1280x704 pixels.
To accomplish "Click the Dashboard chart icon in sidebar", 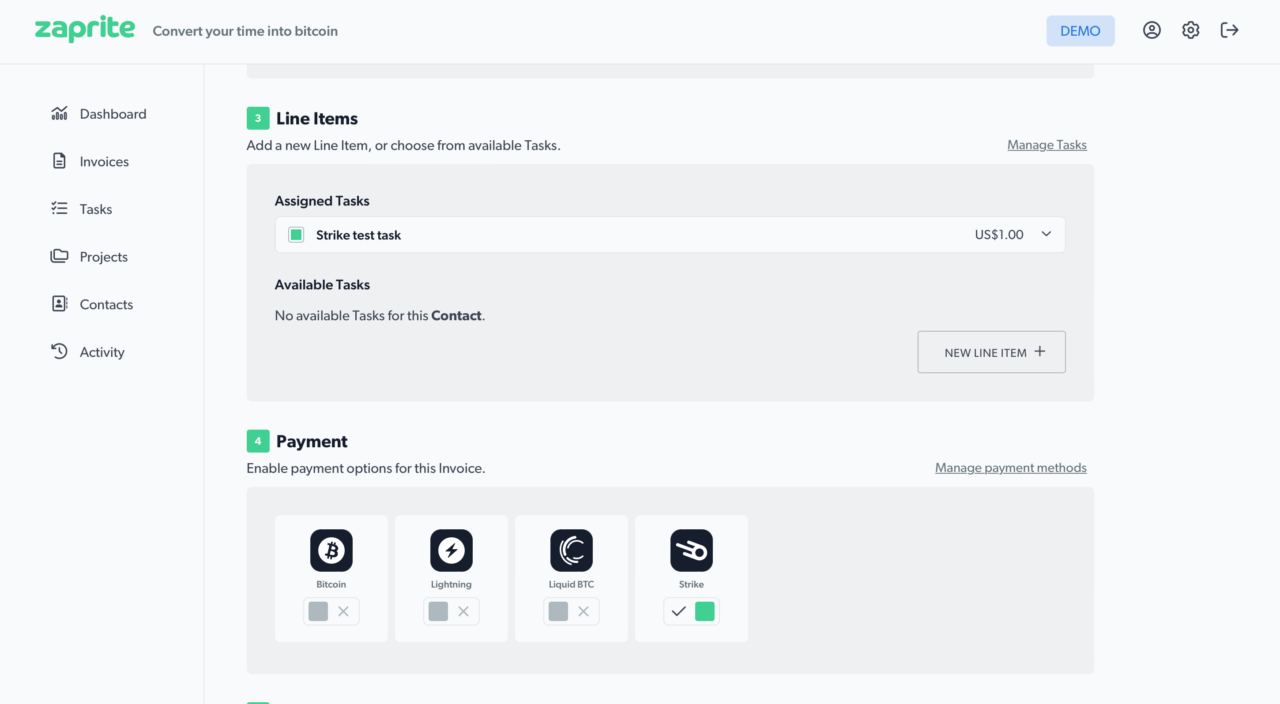I will click(x=59, y=114).
